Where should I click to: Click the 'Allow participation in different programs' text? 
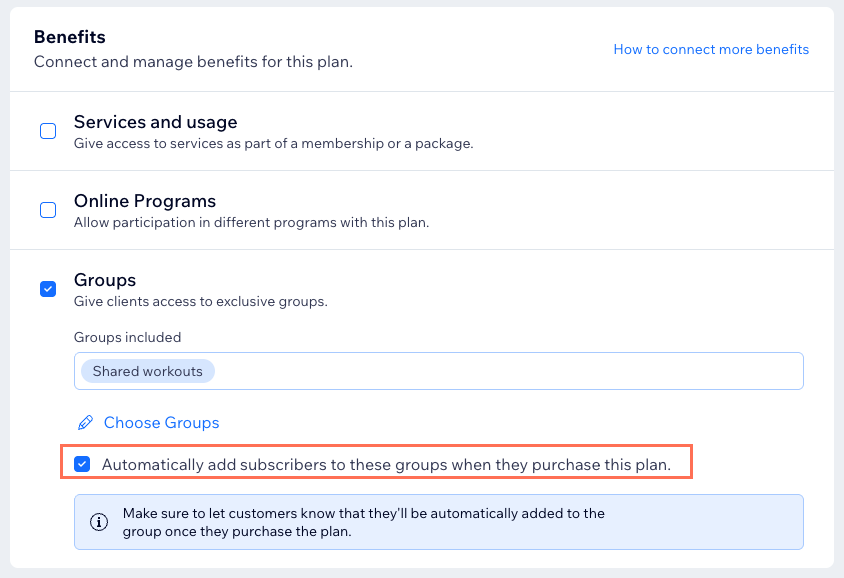tap(251, 223)
